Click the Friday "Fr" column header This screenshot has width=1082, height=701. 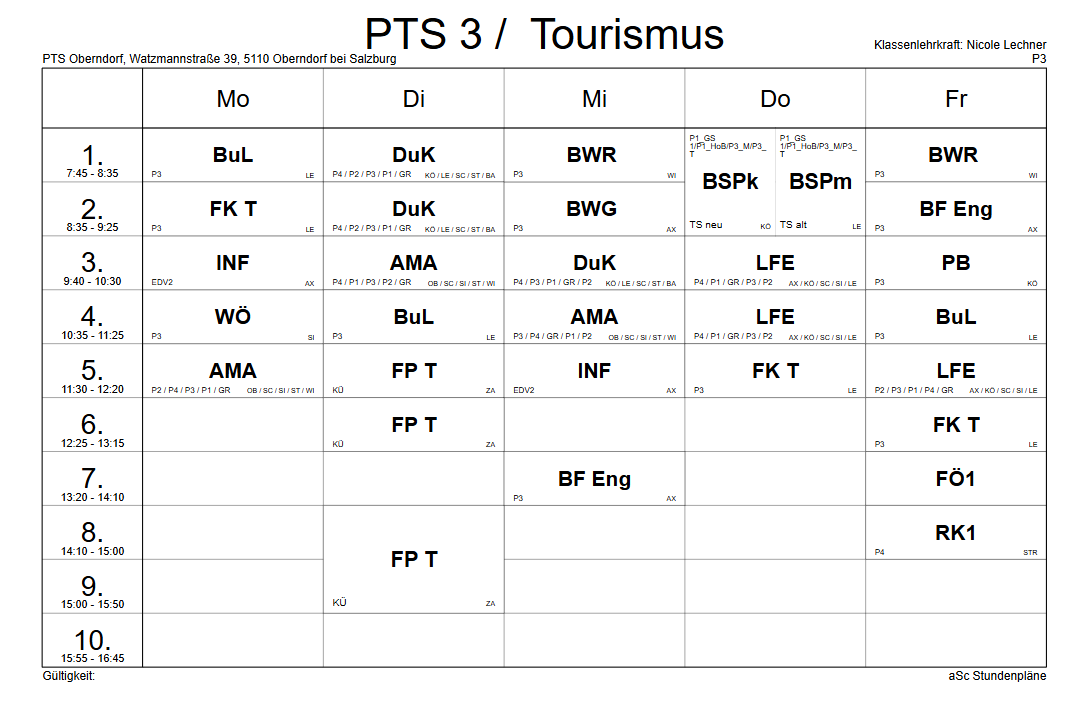point(956,98)
